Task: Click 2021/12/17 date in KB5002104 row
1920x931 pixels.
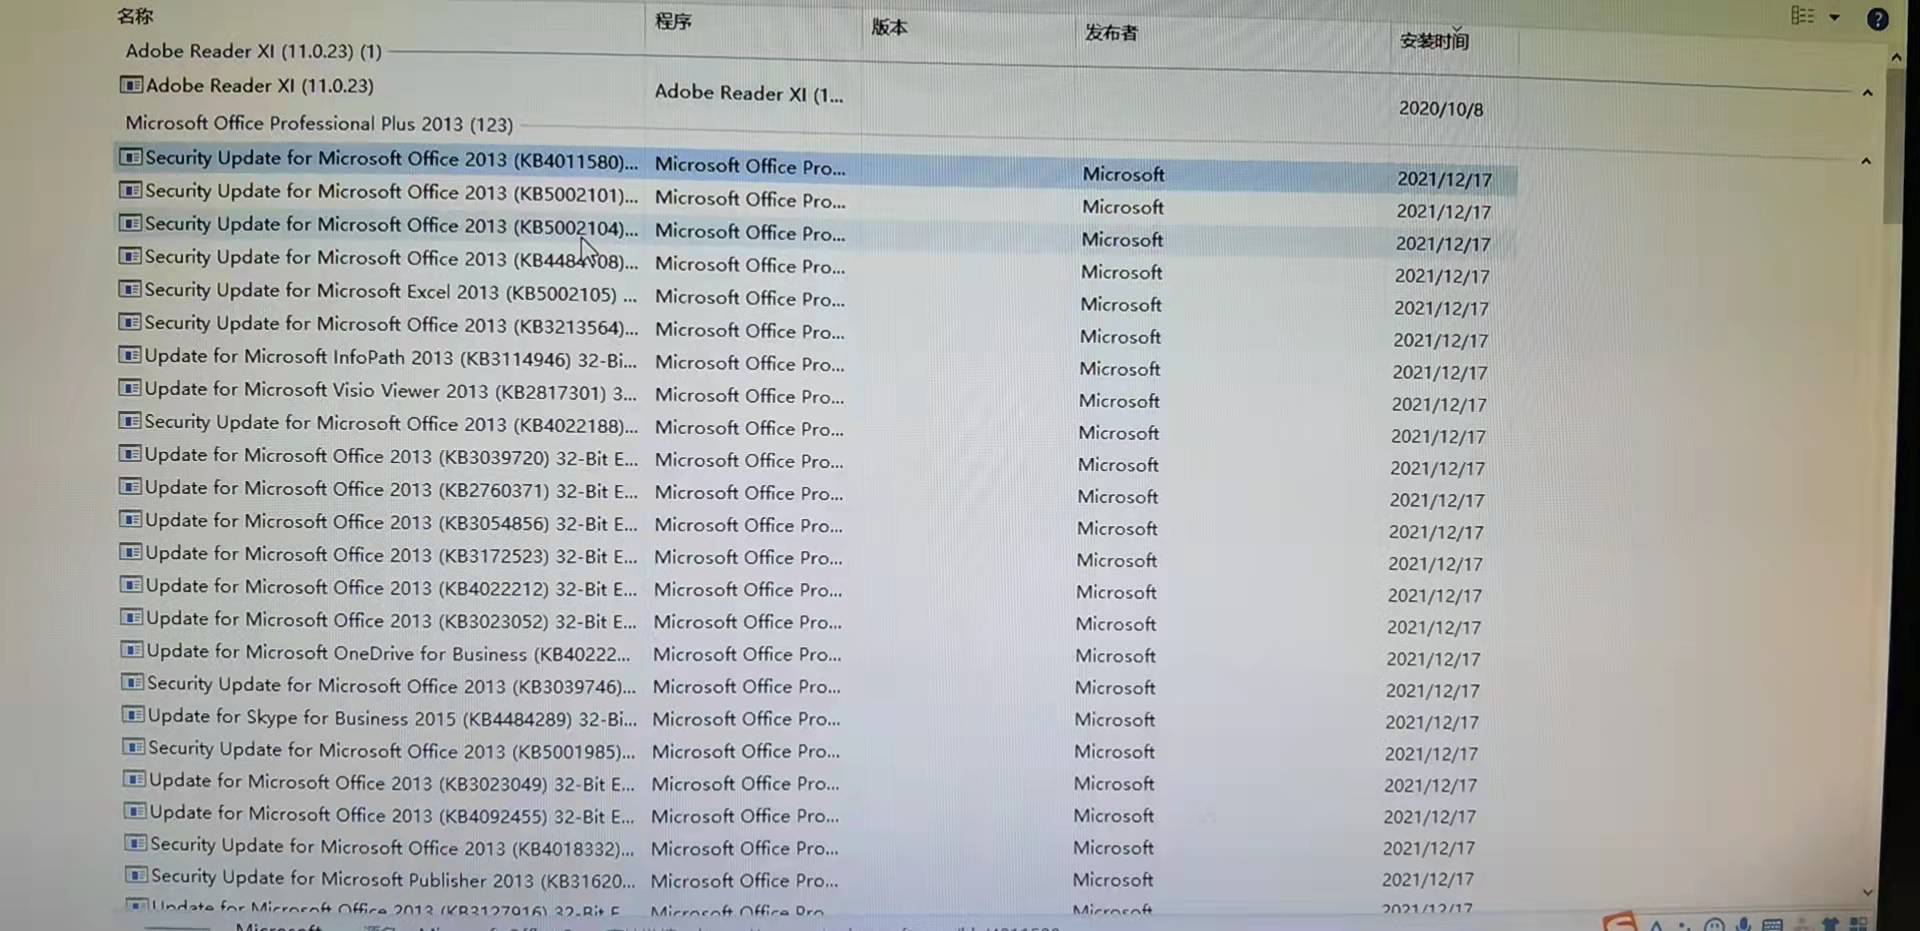Action: pos(1443,243)
